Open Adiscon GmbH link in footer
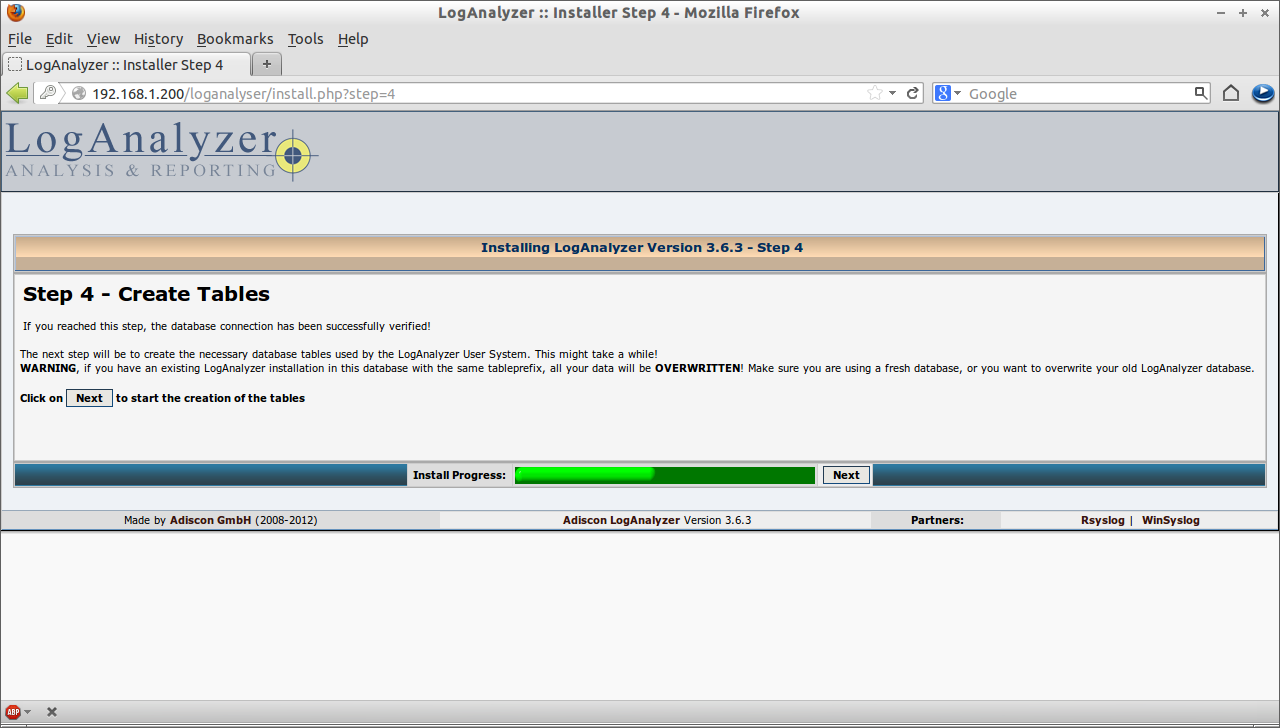 pos(210,520)
